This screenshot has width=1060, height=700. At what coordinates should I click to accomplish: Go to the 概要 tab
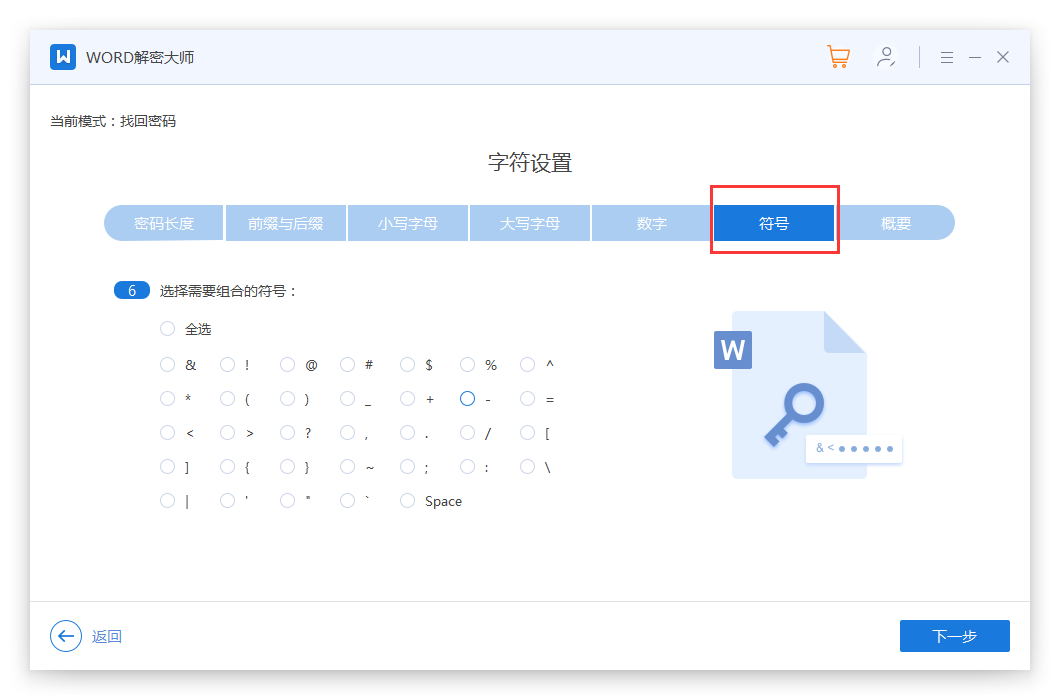point(896,223)
